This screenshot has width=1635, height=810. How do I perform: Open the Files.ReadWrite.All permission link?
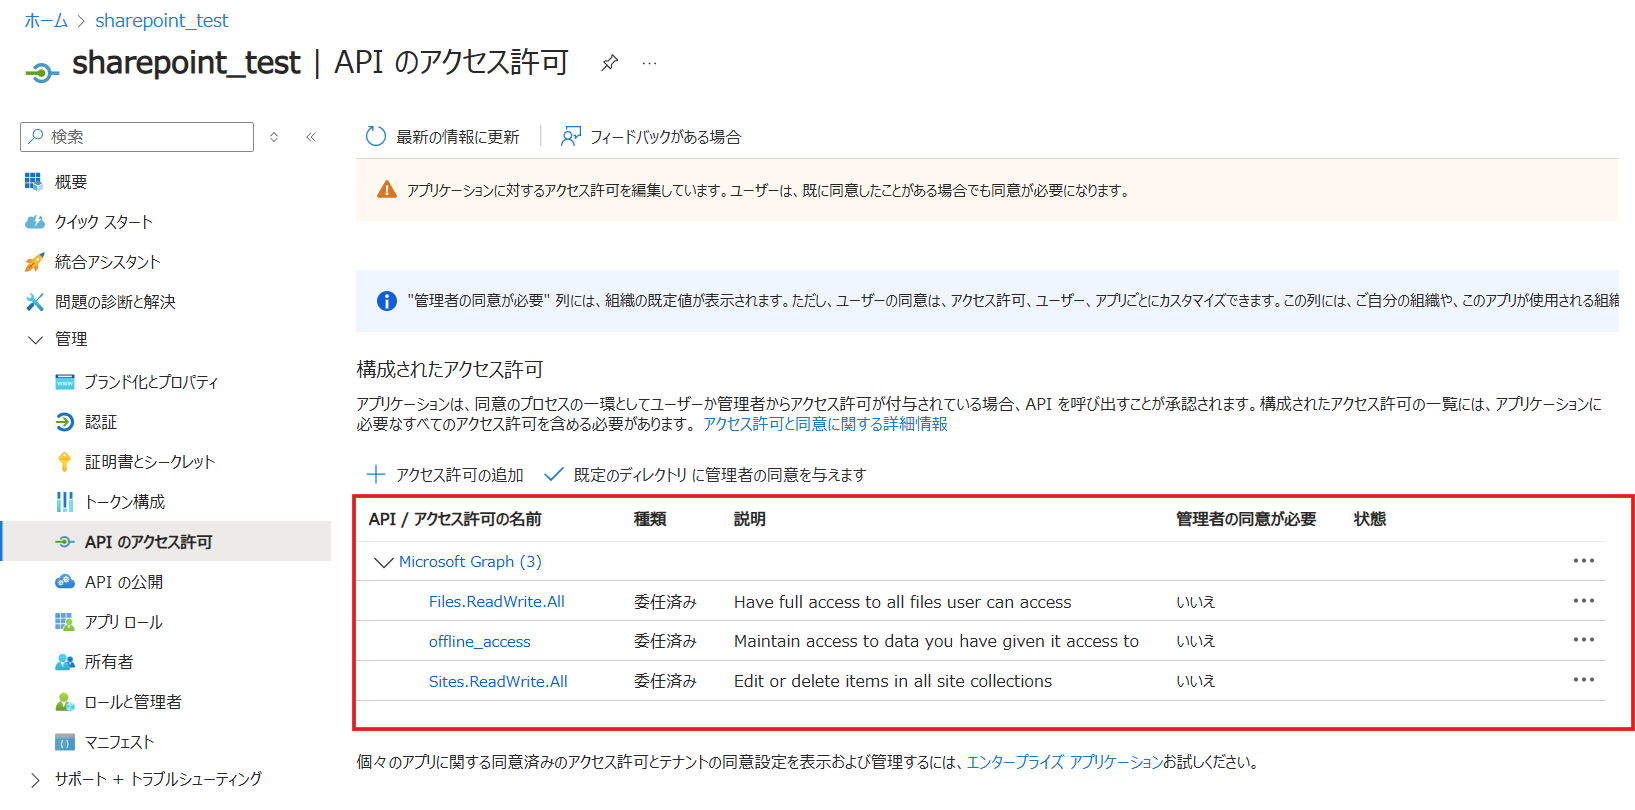497,602
